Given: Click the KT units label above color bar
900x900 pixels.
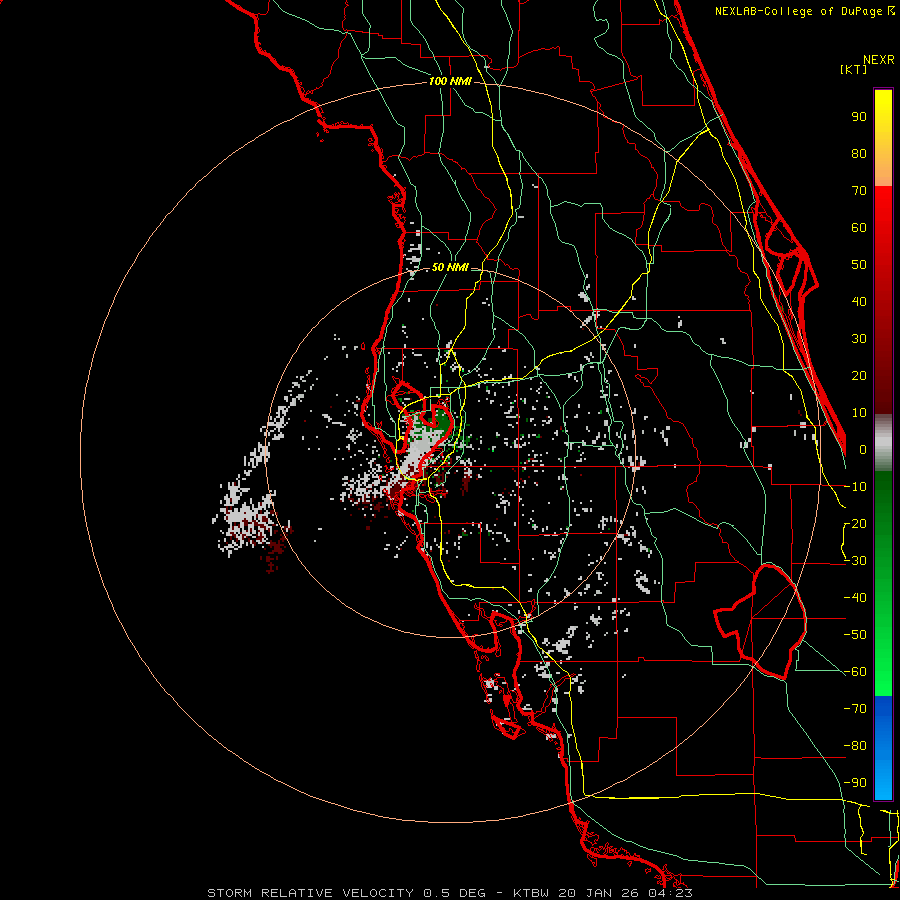Looking at the screenshot, I should [x=854, y=69].
